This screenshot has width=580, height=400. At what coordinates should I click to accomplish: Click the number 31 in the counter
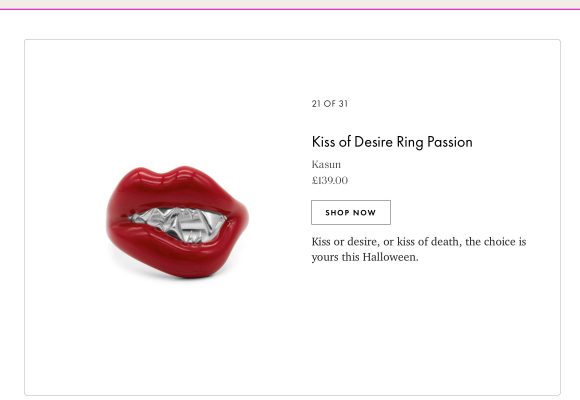[343, 104]
